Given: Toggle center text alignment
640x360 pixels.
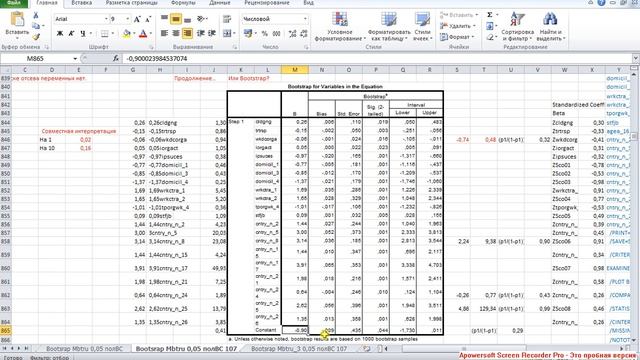Looking at the screenshot, I should 176,33.
